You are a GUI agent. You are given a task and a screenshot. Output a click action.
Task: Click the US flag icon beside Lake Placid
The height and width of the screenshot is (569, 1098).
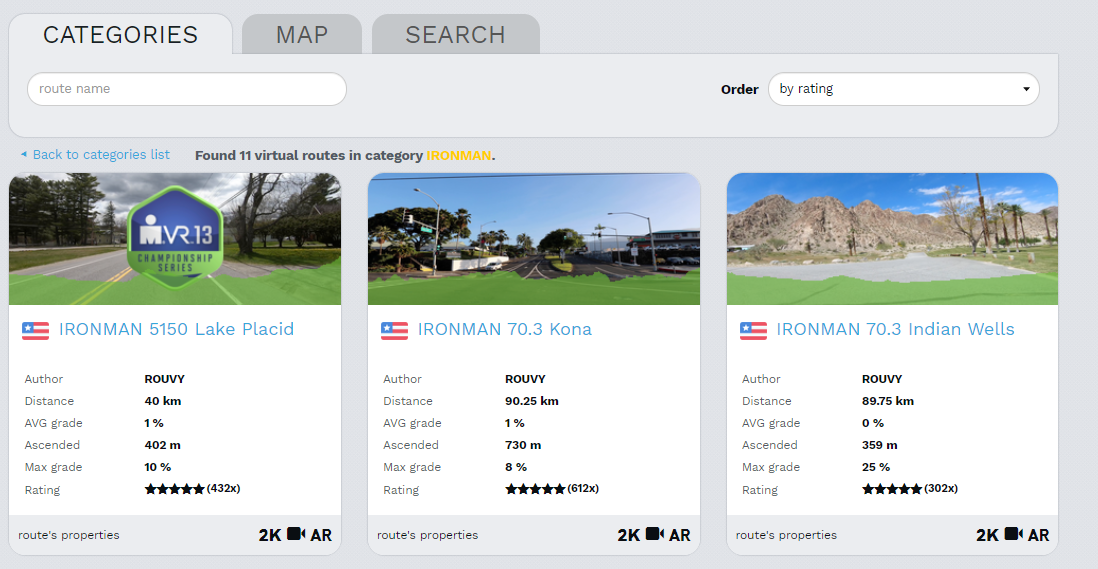tap(36, 330)
